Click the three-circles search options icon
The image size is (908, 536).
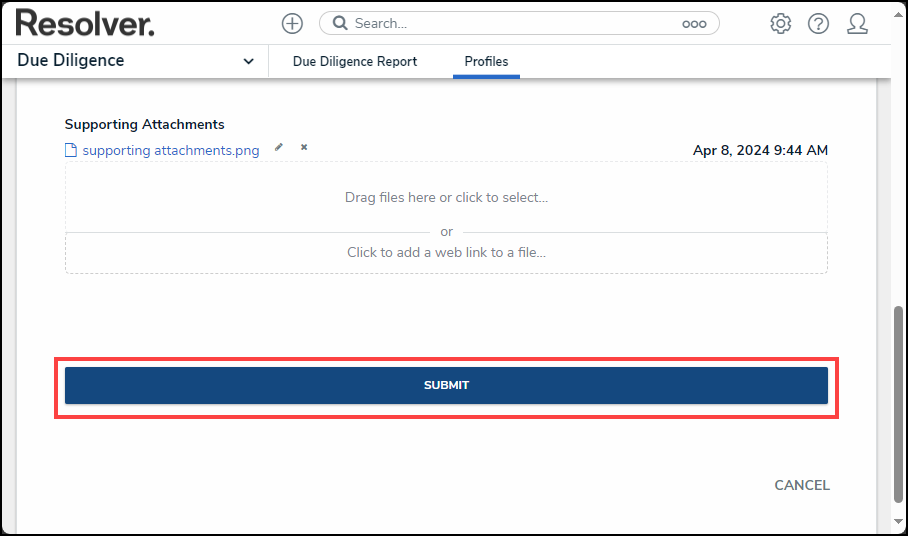(694, 24)
